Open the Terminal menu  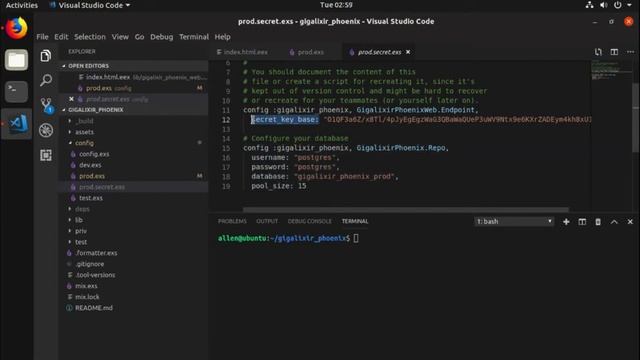194,37
